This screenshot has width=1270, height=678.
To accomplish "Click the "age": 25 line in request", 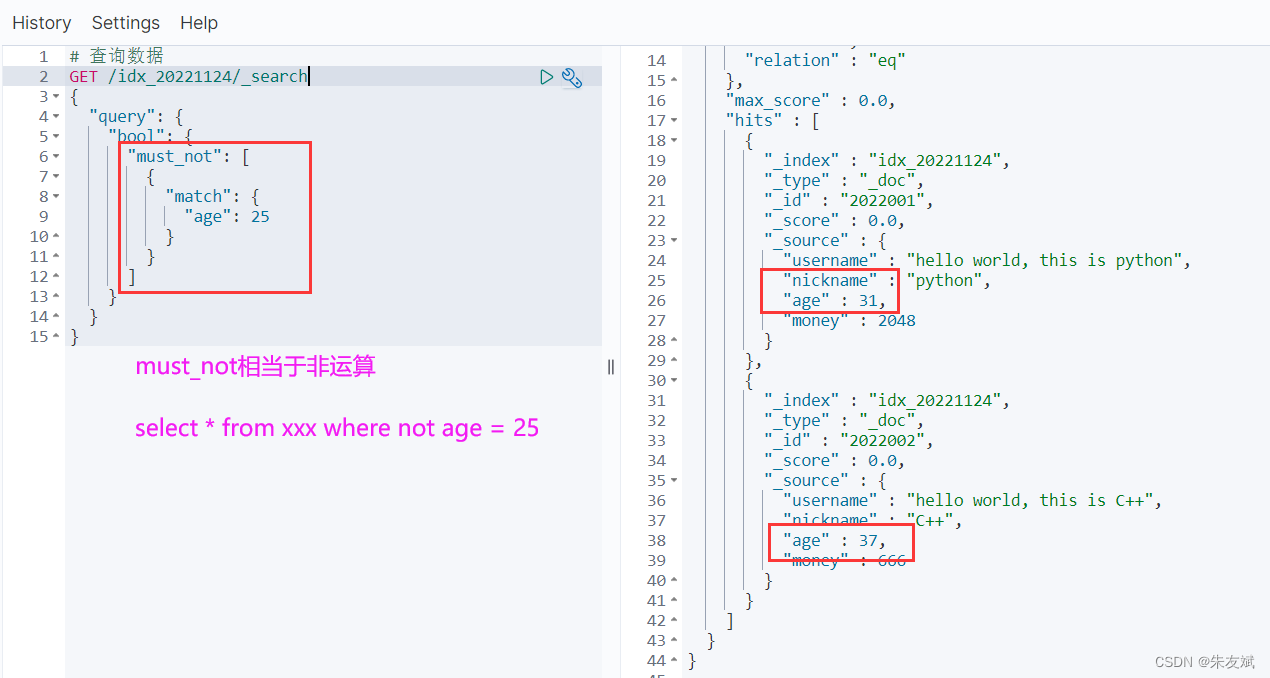I will (x=227, y=217).
